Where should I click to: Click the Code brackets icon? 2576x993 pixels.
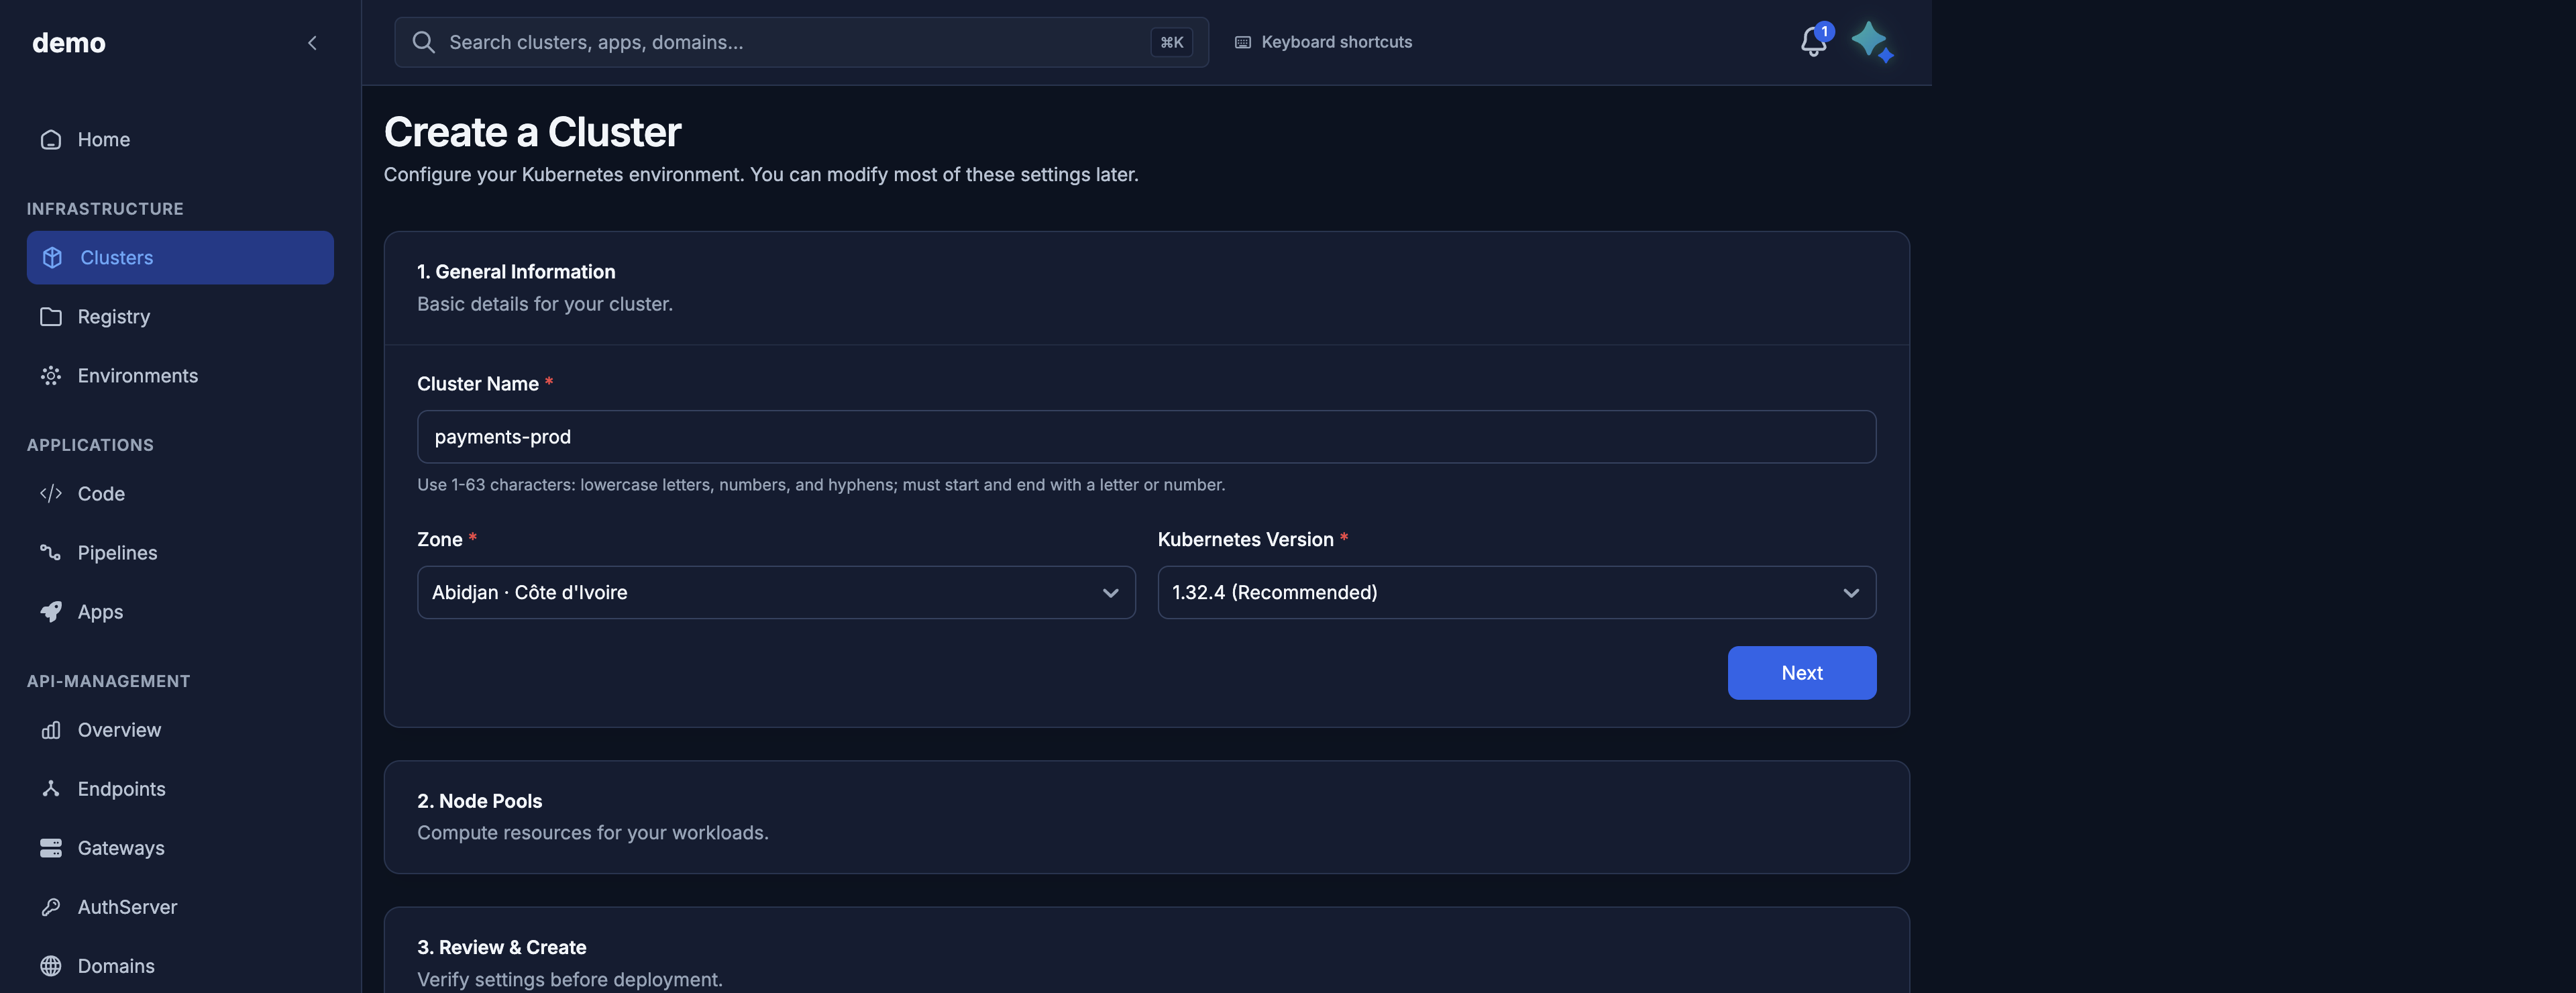51,494
